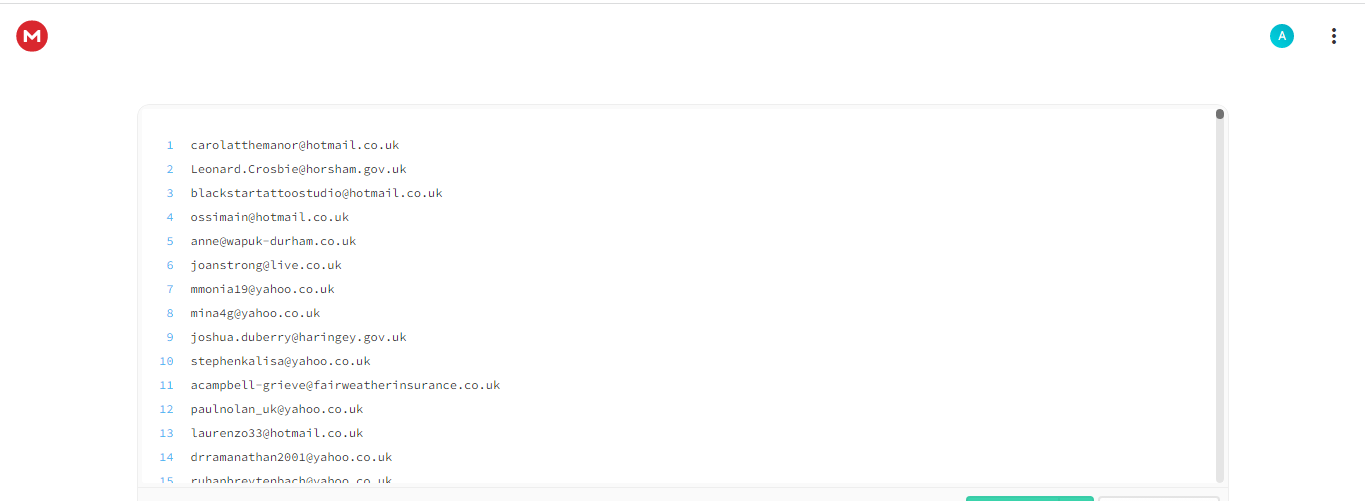Open the three-dot more options menu
This screenshot has width=1365, height=501.
coord(1333,36)
